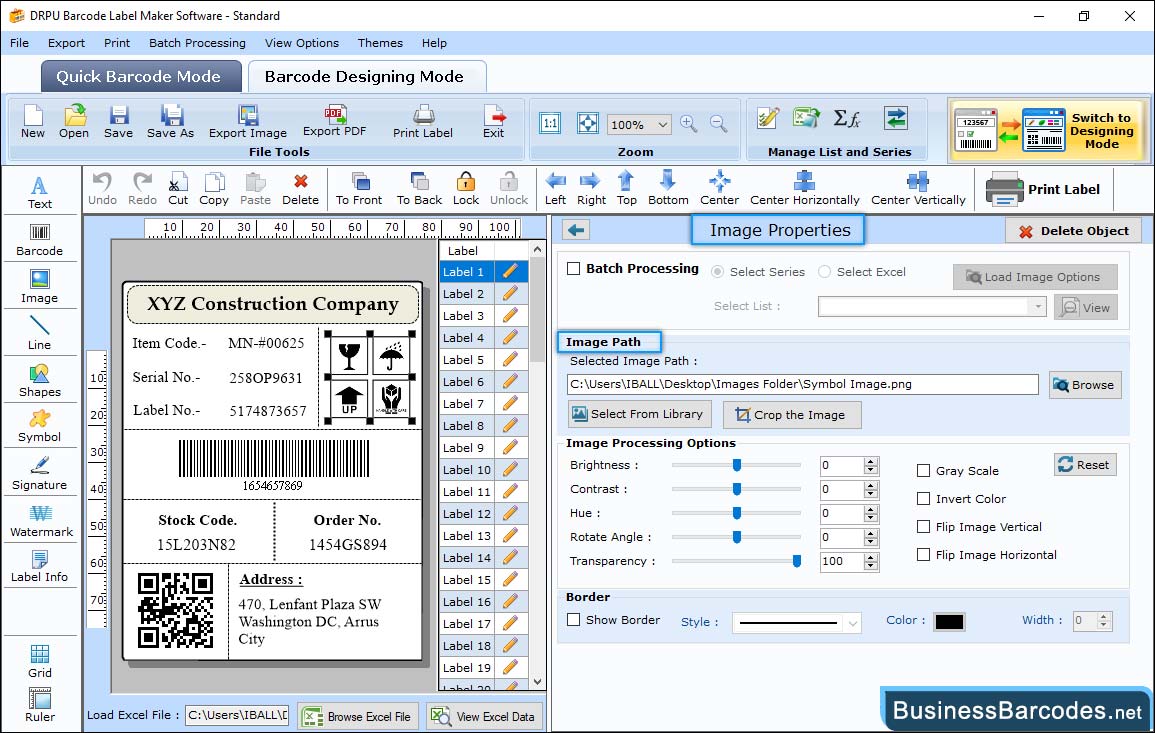Click the Brightness slider handle
Image resolution: width=1155 pixels, height=733 pixels.
(x=737, y=465)
